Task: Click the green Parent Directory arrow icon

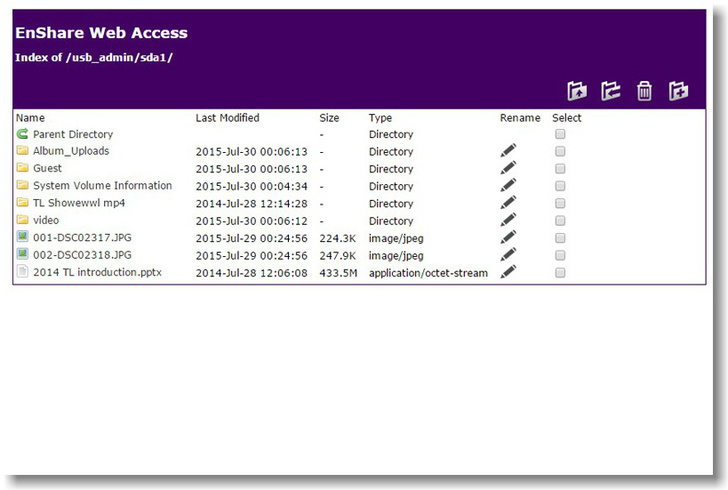Action: click(22, 134)
